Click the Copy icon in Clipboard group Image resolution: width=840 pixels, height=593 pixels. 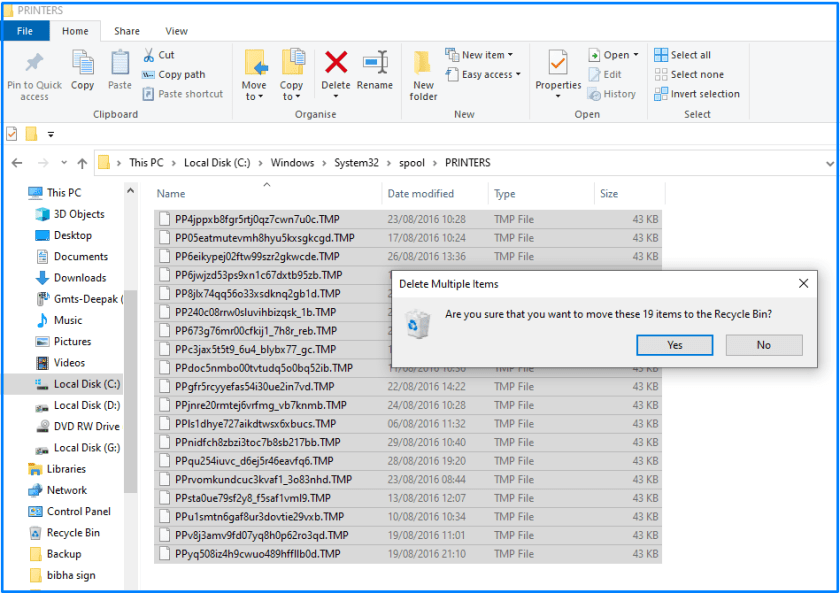pos(82,63)
